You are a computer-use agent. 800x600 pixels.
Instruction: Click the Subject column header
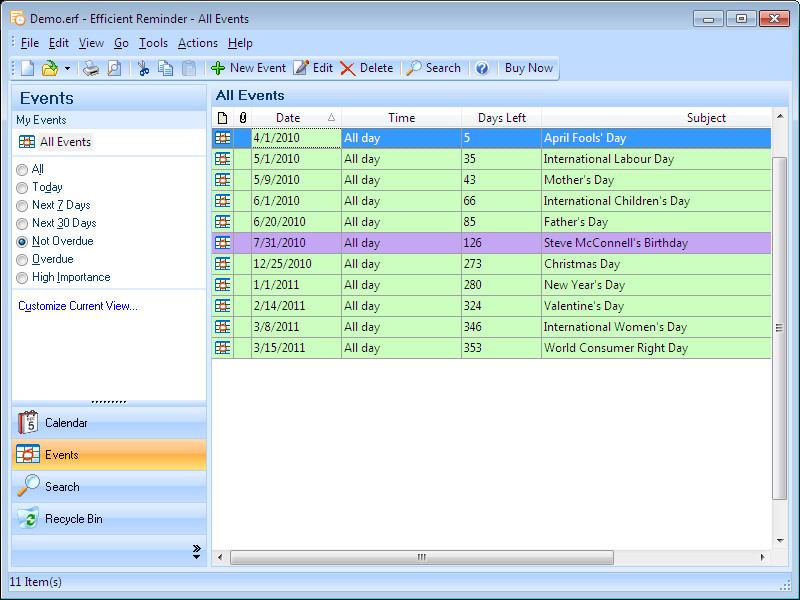click(x=656, y=118)
